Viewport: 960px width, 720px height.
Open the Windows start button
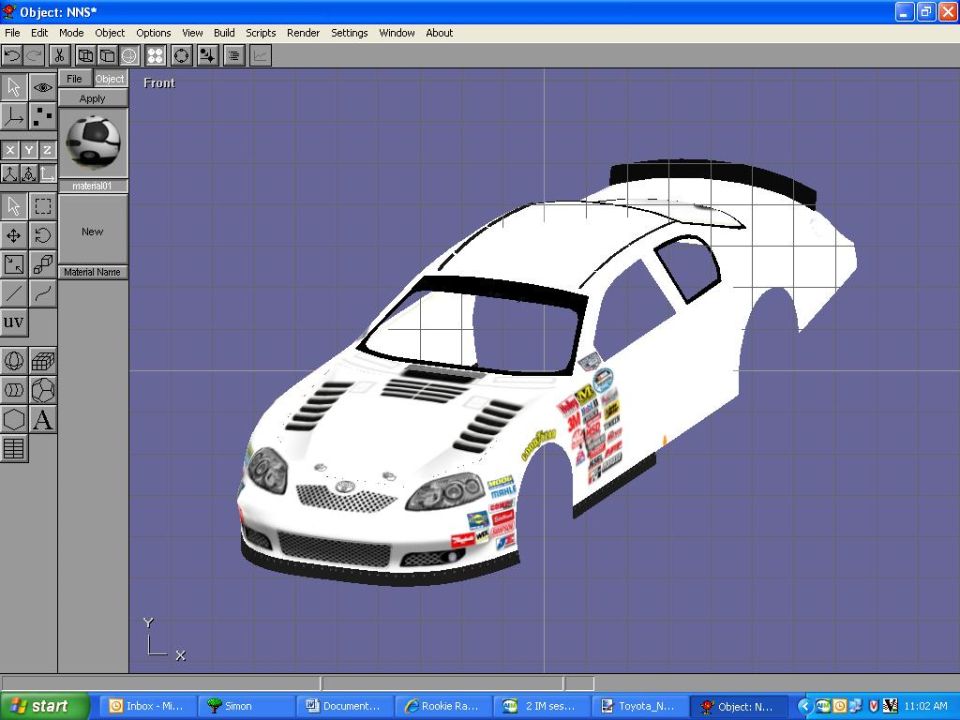pos(44,706)
